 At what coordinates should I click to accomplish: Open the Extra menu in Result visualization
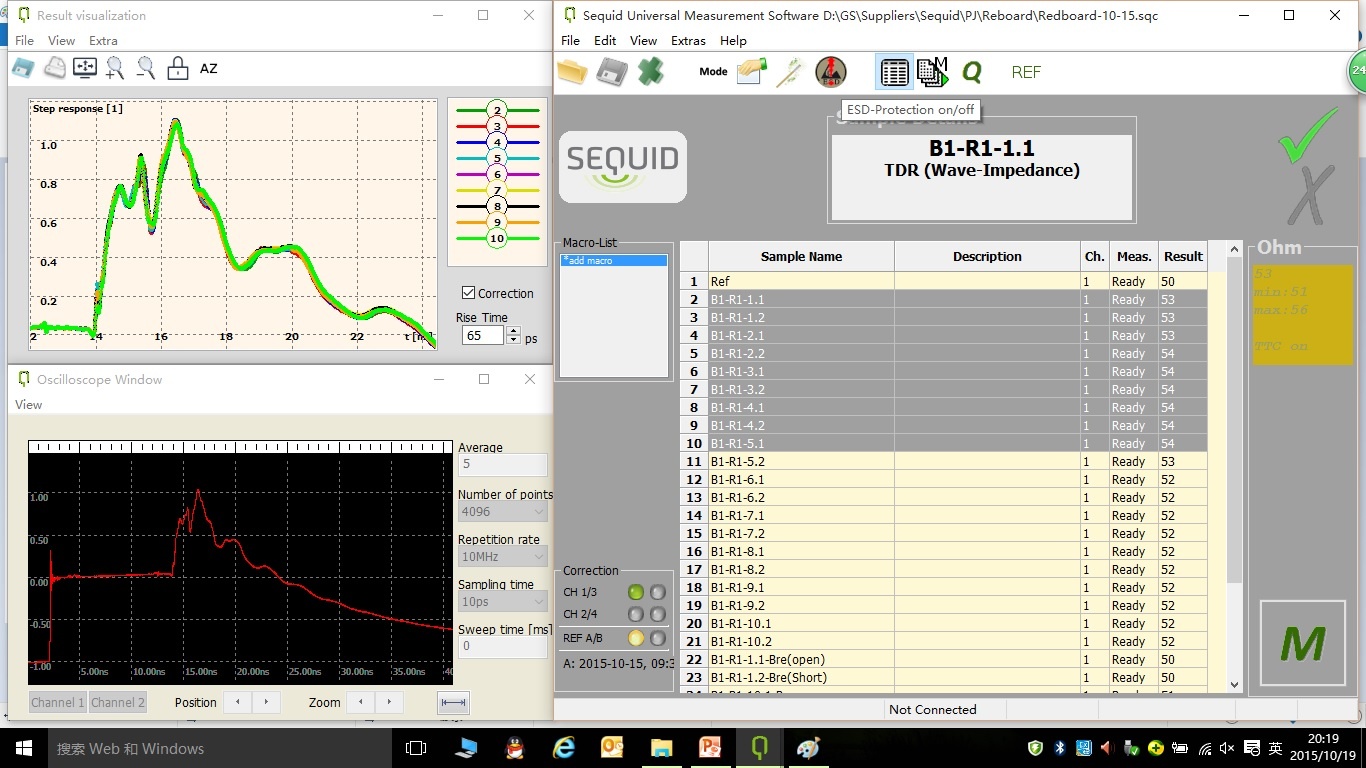[103, 41]
